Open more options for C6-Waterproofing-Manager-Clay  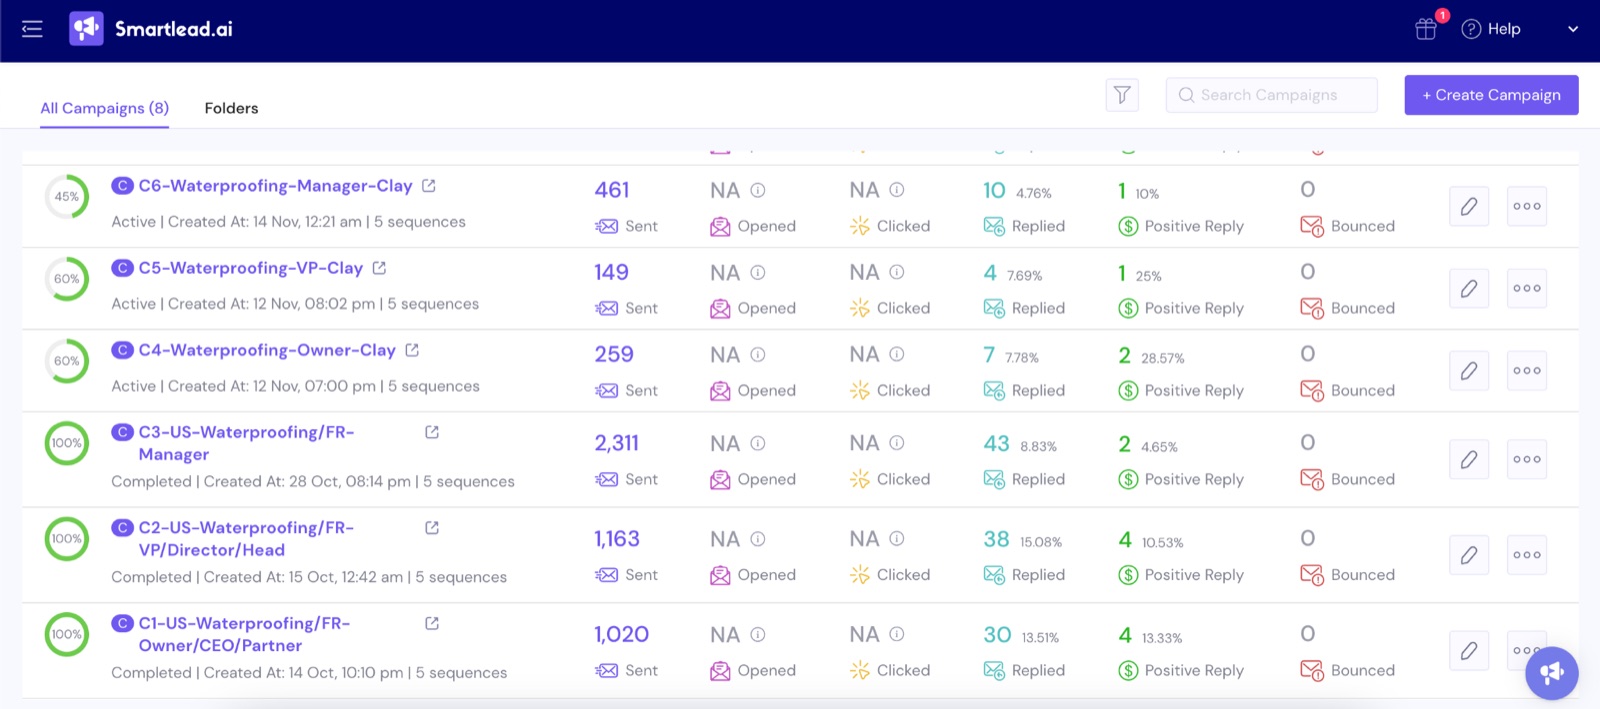[1527, 206]
